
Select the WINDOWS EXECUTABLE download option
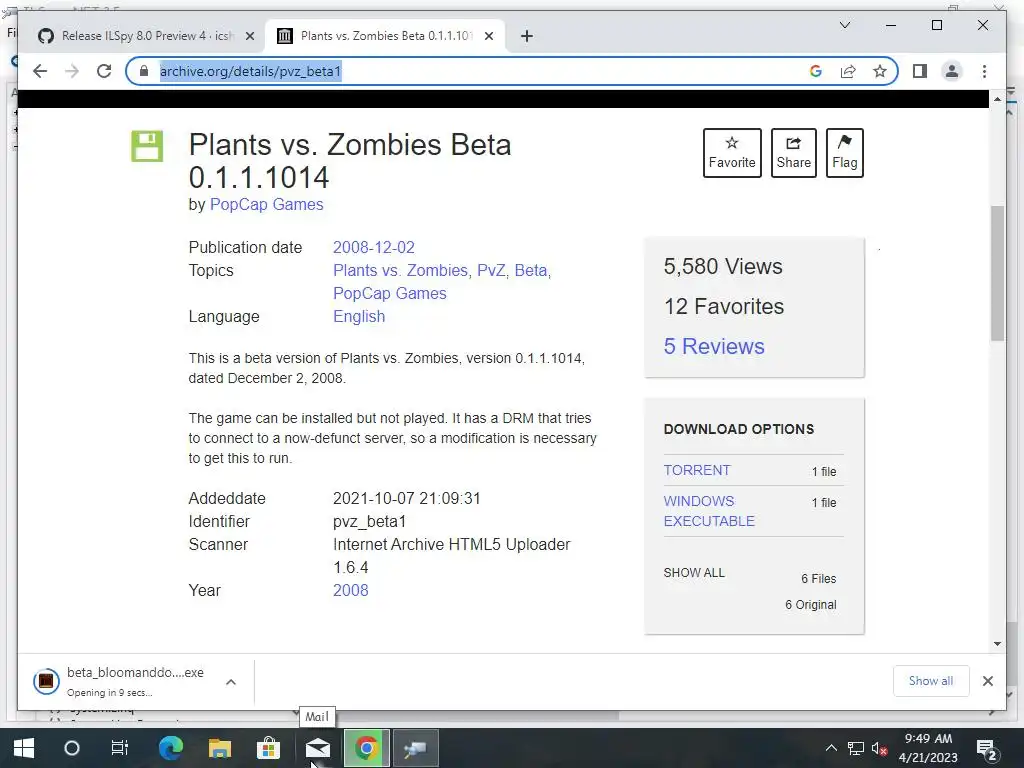pos(709,511)
